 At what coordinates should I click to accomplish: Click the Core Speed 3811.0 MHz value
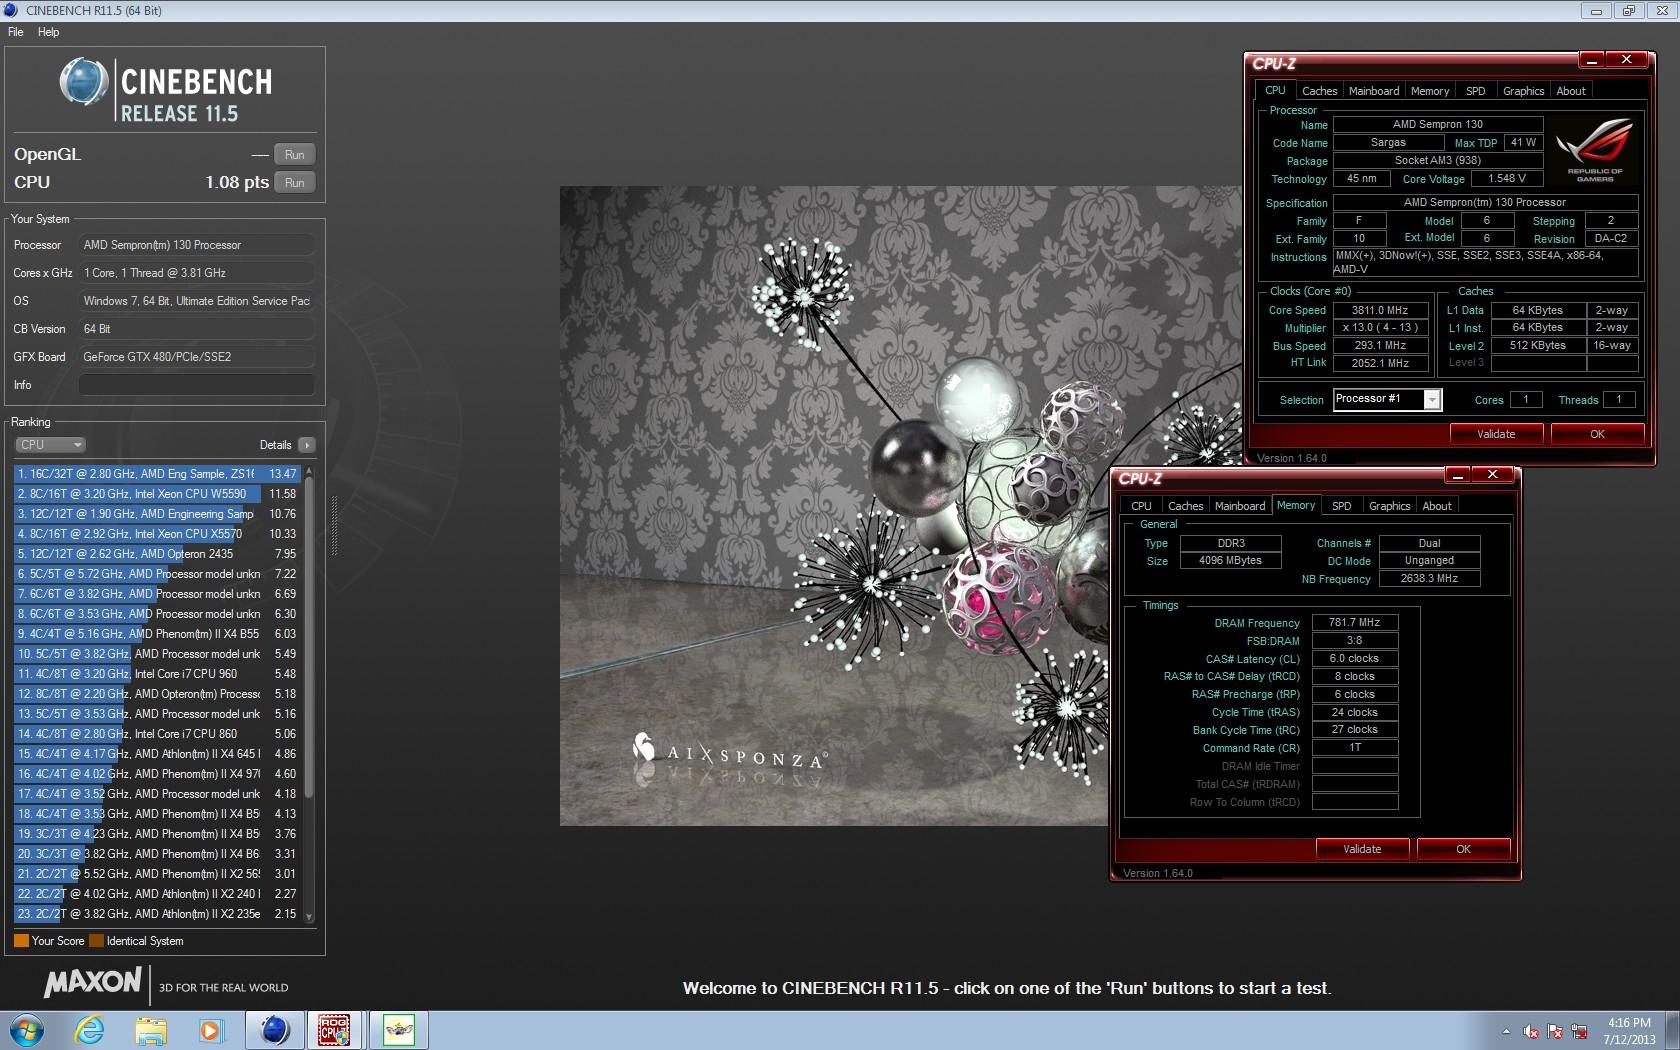click(x=1380, y=311)
